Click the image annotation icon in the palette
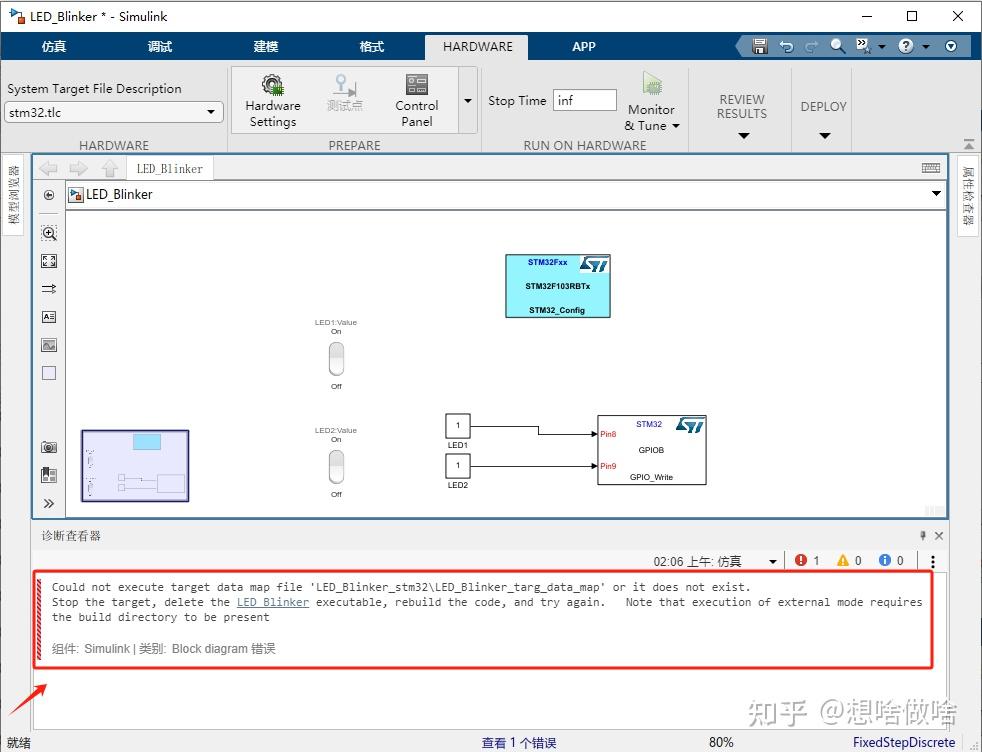 [x=48, y=345]
